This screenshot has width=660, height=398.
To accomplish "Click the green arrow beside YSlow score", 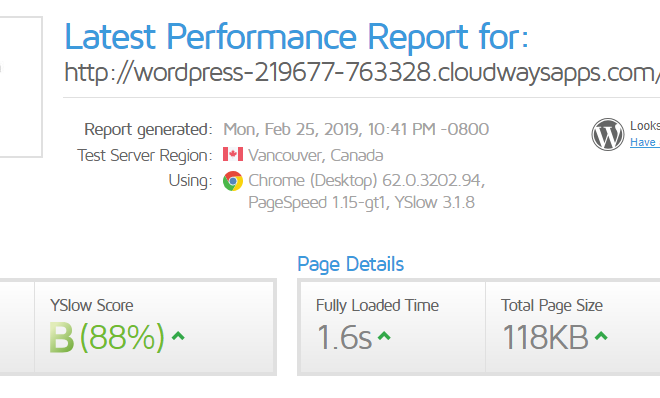I will 178,336.
